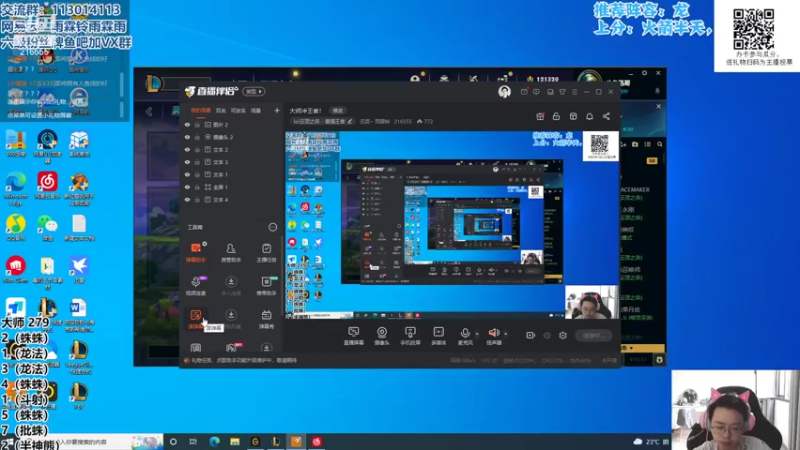Open the layout grid icon in stream header
The image size is (800, 450).
point(573,116)
